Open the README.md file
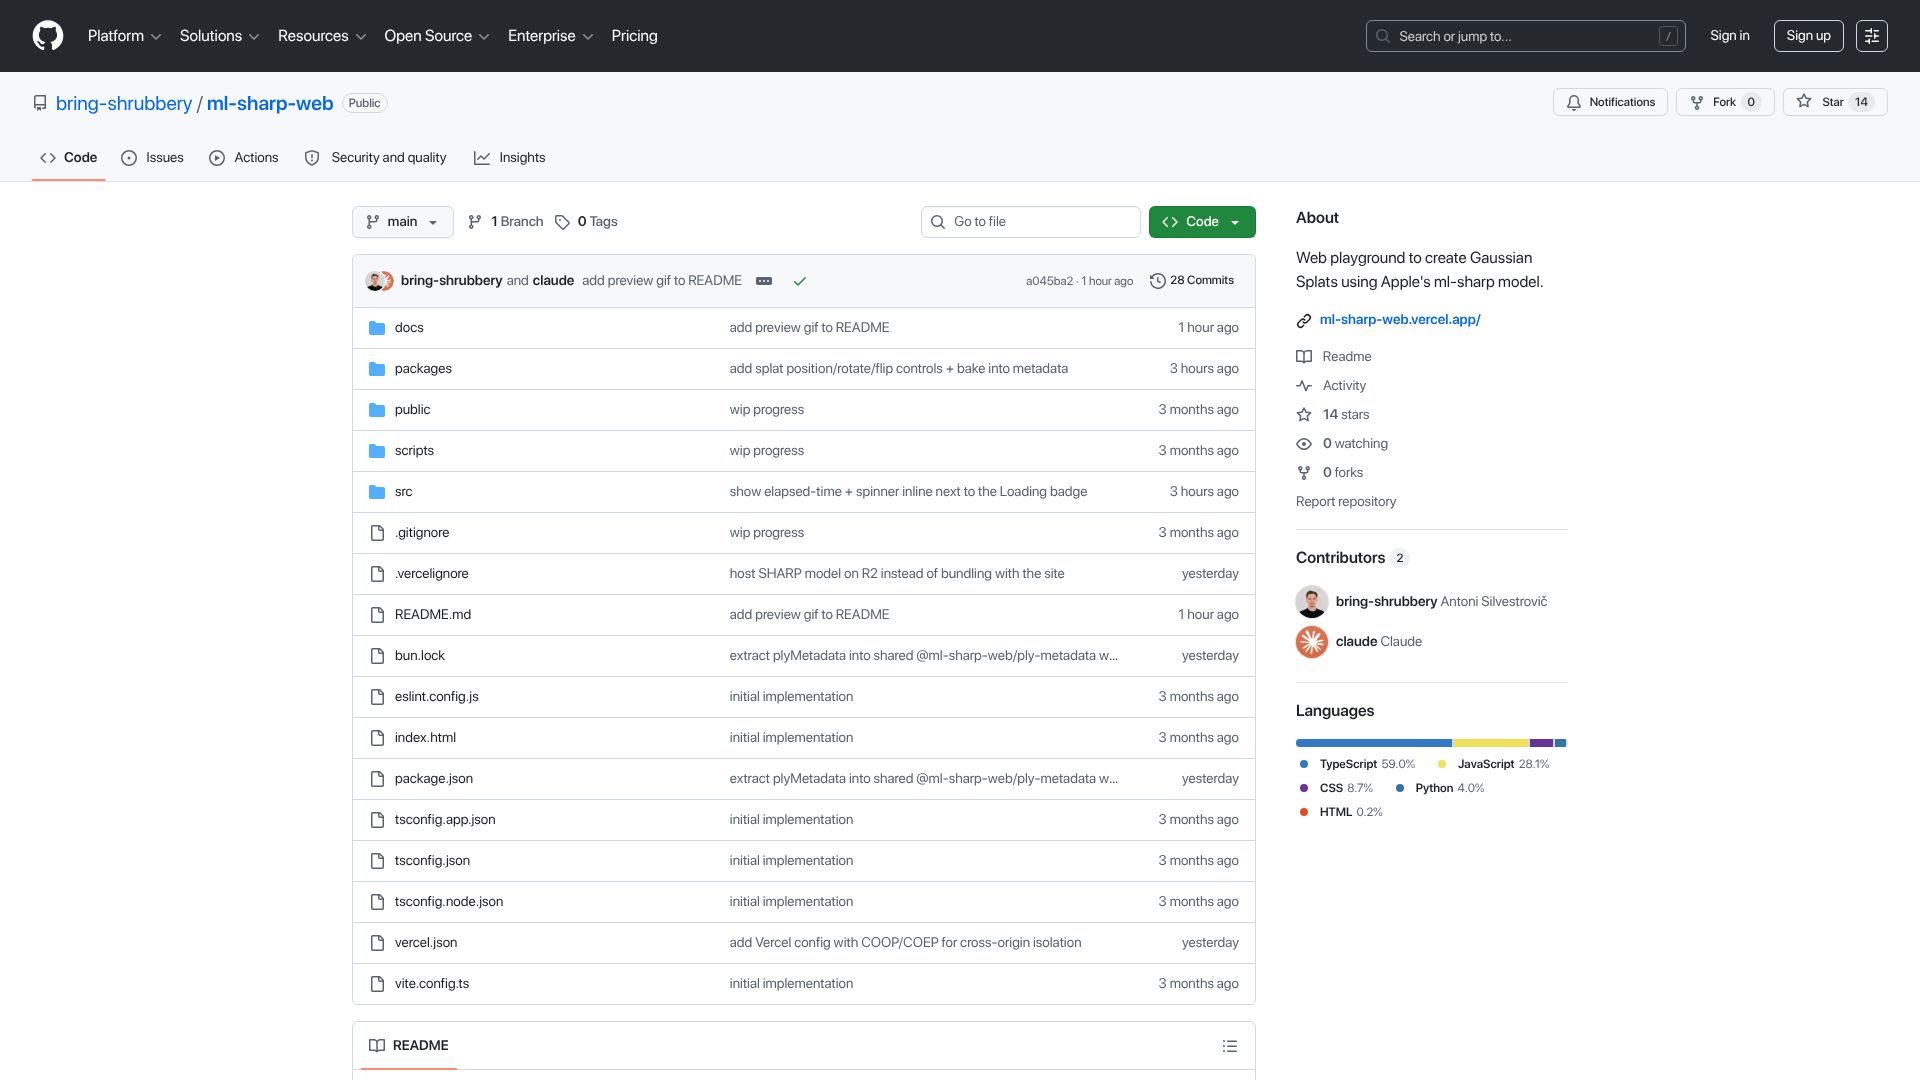Viewport: 1920px width, 1080px height. (432, 615)
